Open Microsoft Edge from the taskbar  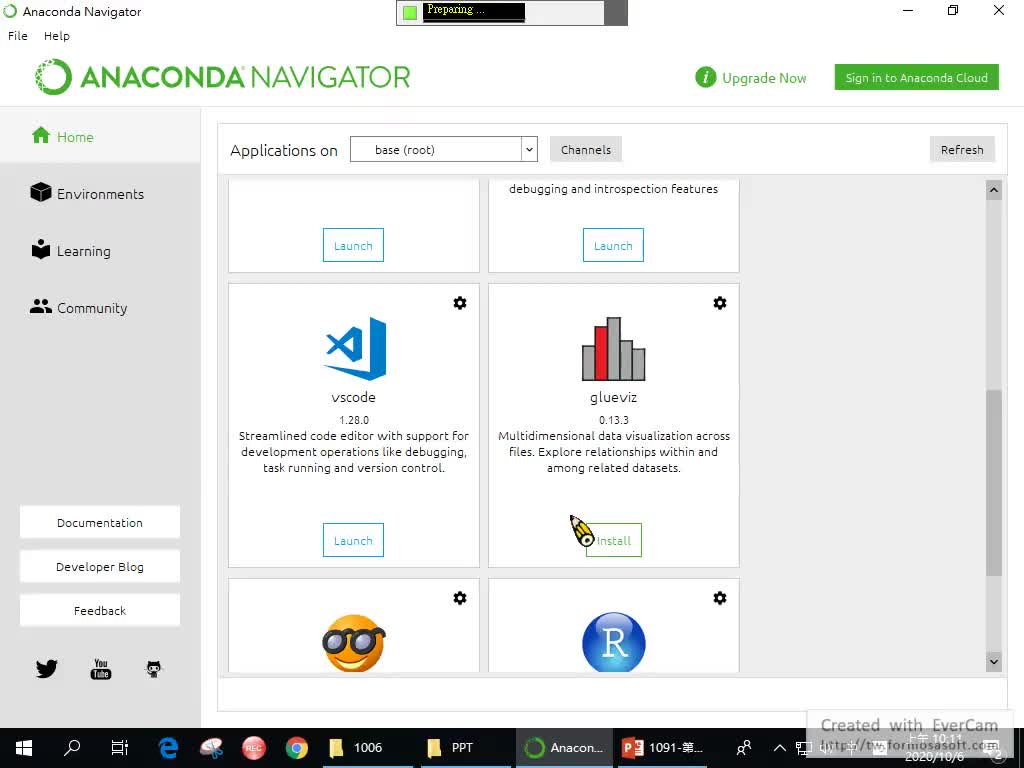point(168,748)
